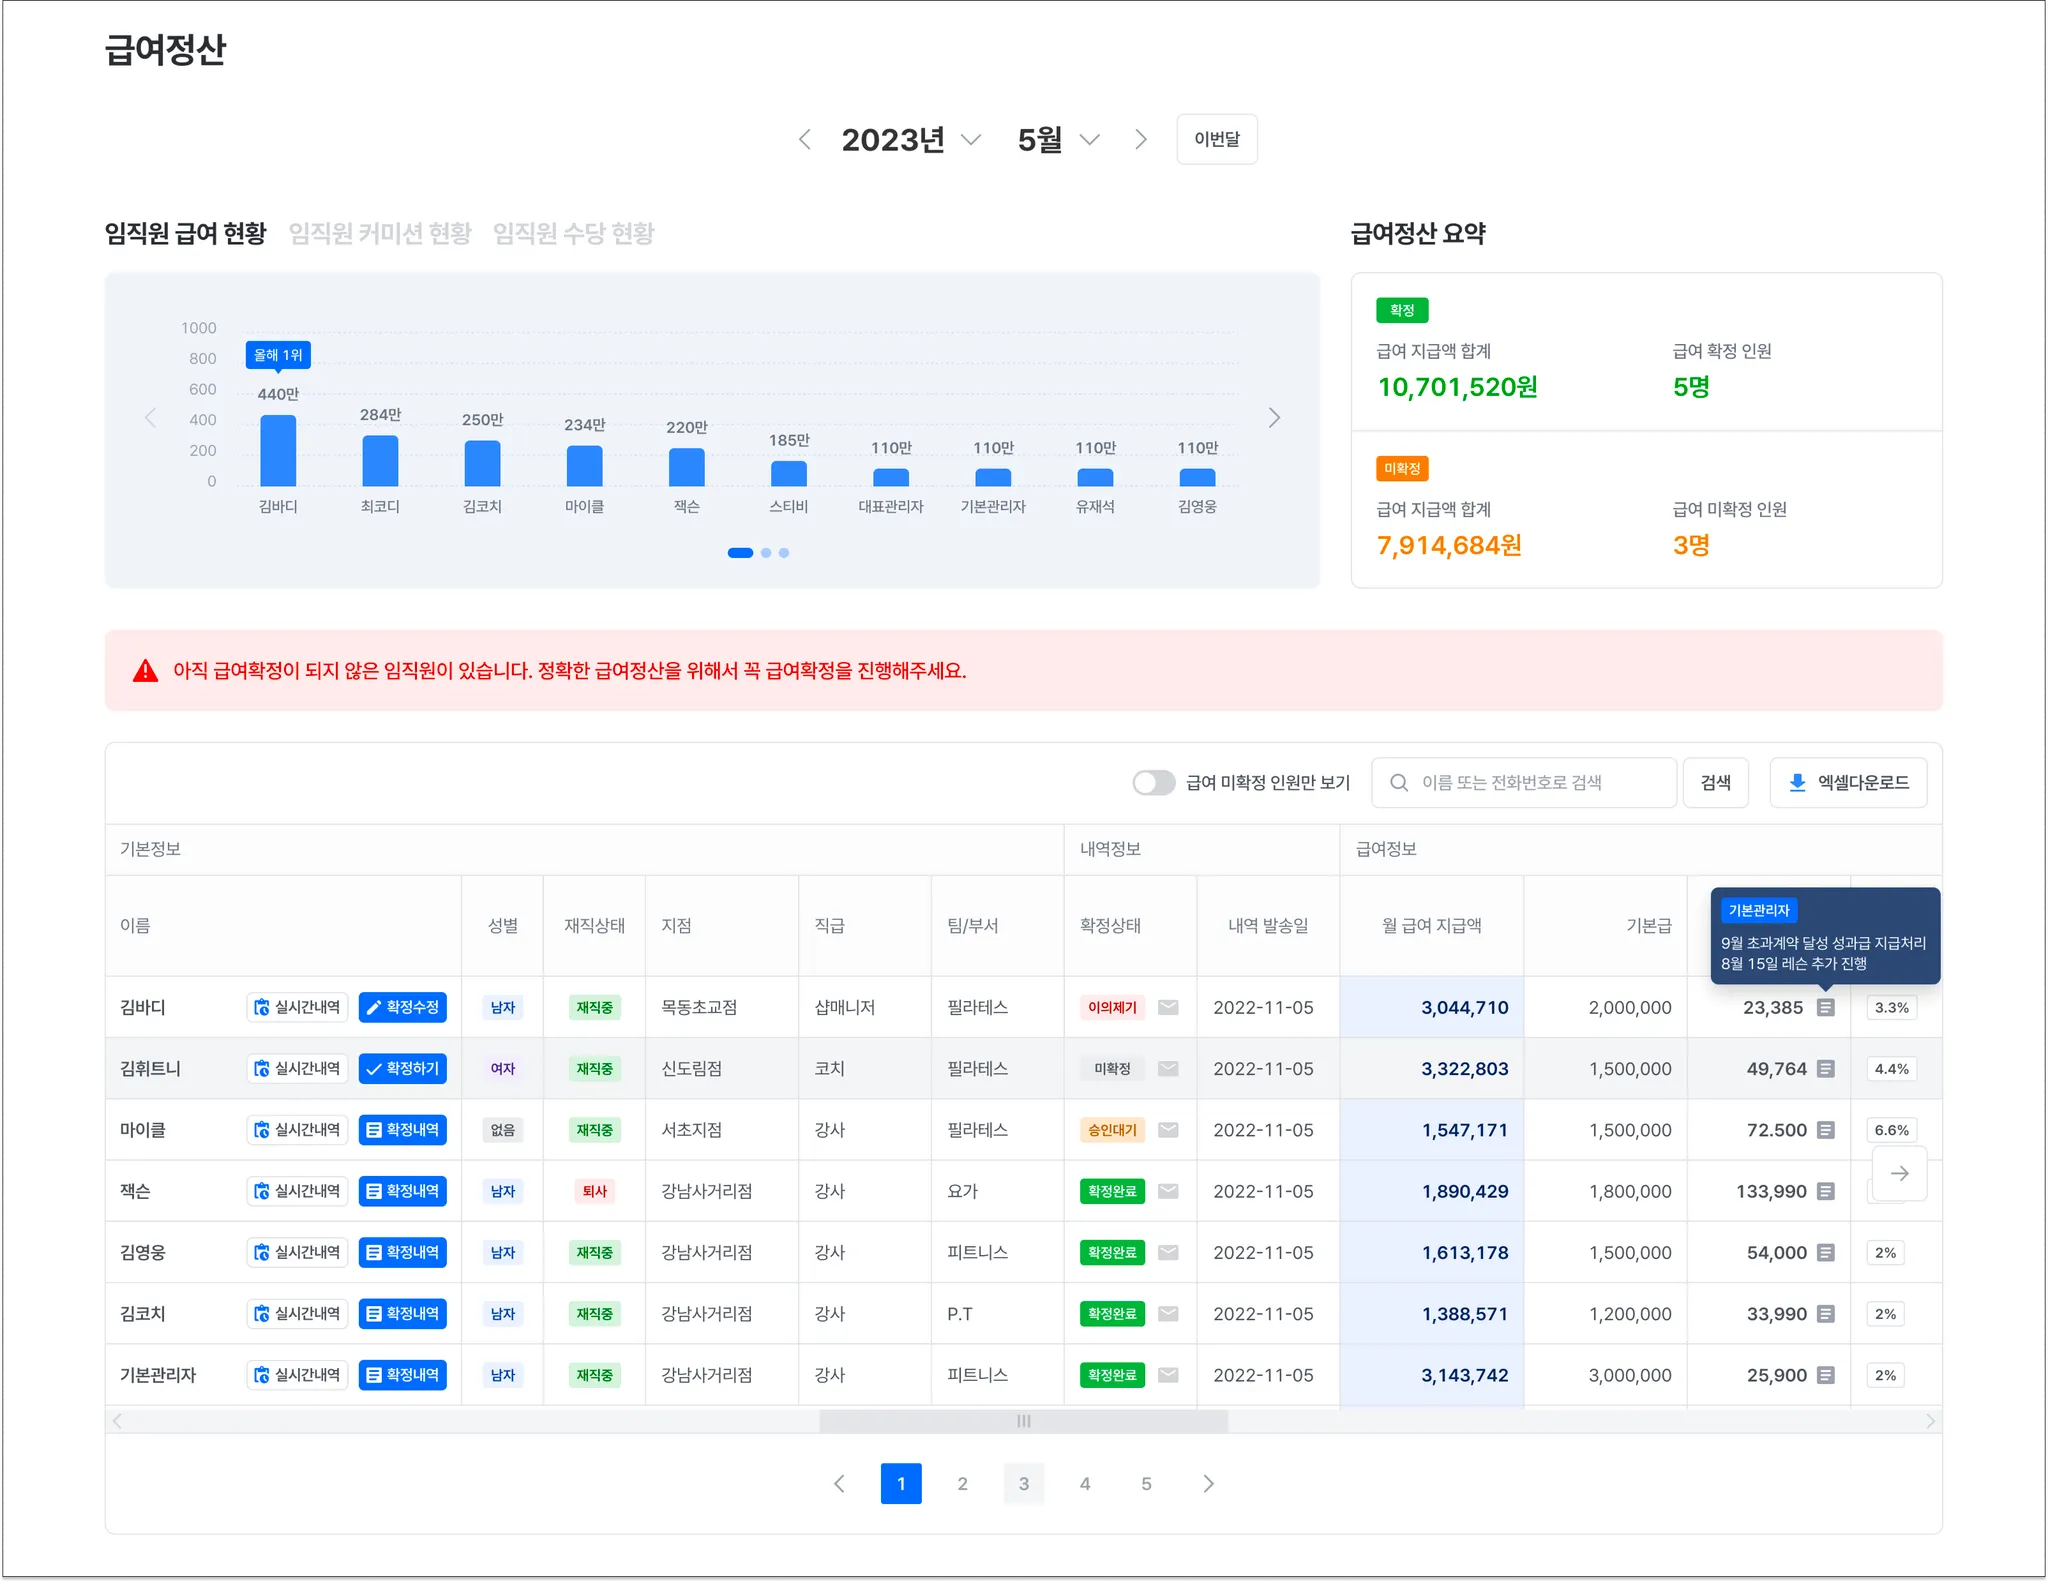The image size is (2048, 1582).
Task: Click memo note icon beside 133,990
Action: [1825, 1191]
